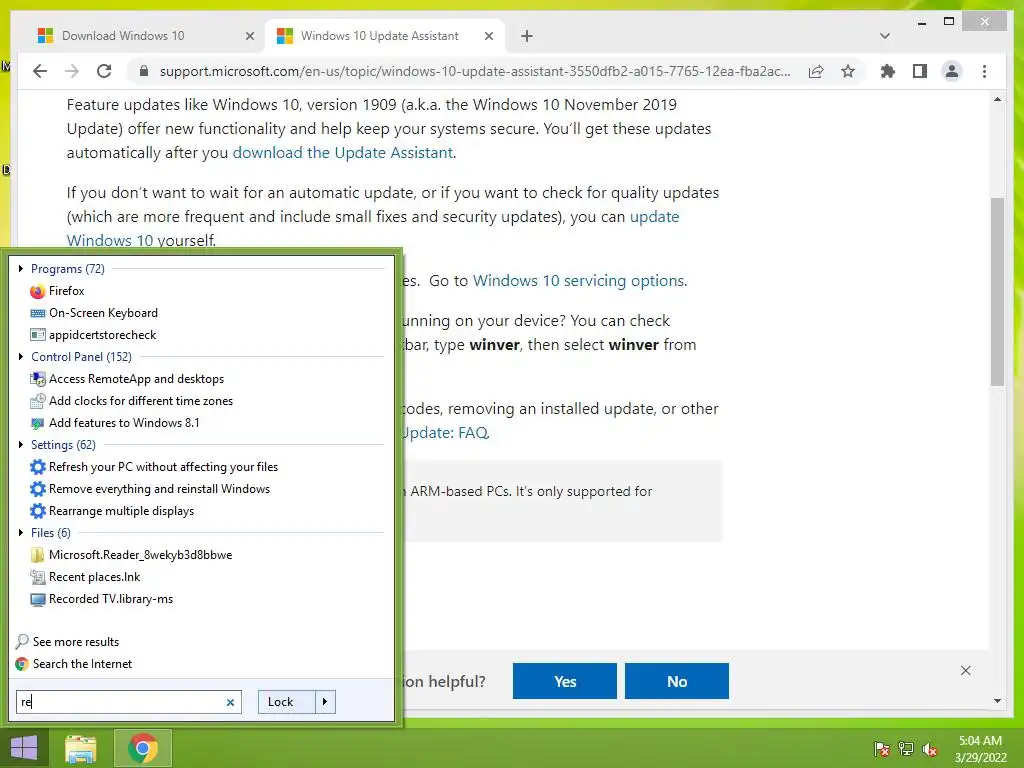Image resolution: width=1024 pixels, height=768 pixels.
Task: Close the Windows 10 Update Assistant tab
Action: (x=488, y=36)
